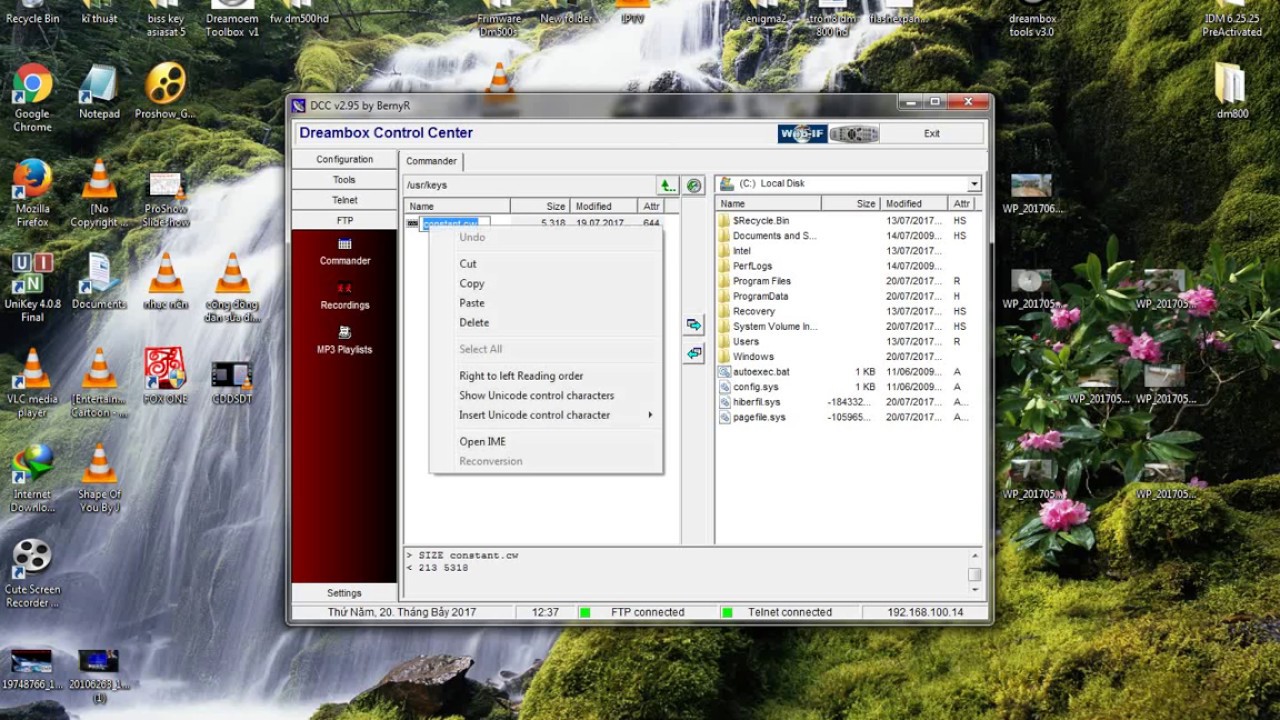Refresh the file lists
Image resolution: width=1280 pixels, height=720 pixels.
694,185
